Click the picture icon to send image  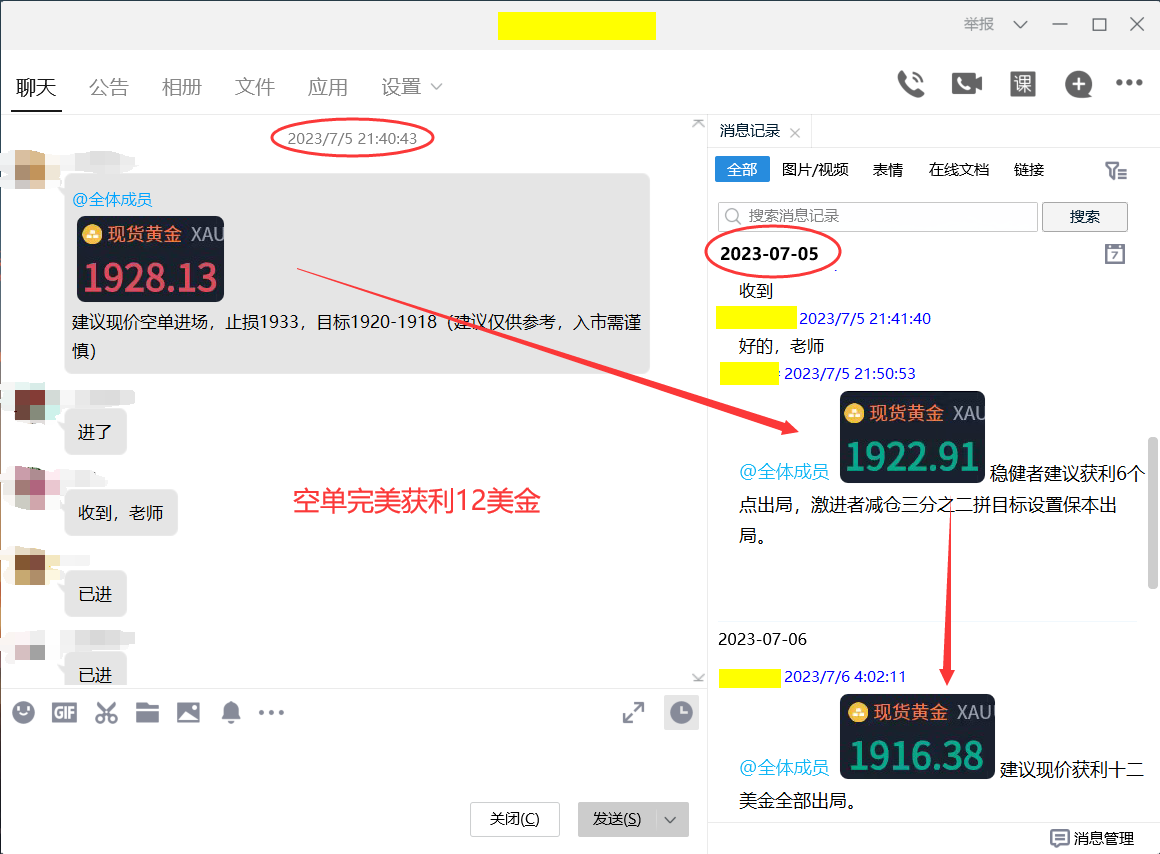pyautogui.click(x=189, y=713)
